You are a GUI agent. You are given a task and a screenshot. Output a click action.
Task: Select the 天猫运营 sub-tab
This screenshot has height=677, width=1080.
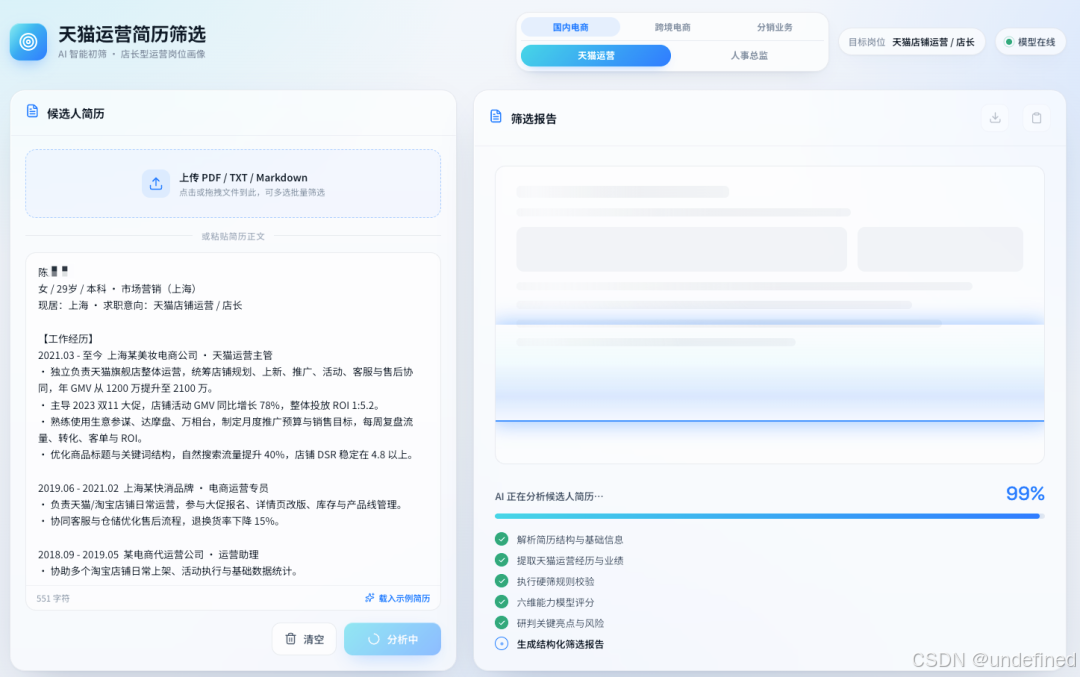(596, 56)
